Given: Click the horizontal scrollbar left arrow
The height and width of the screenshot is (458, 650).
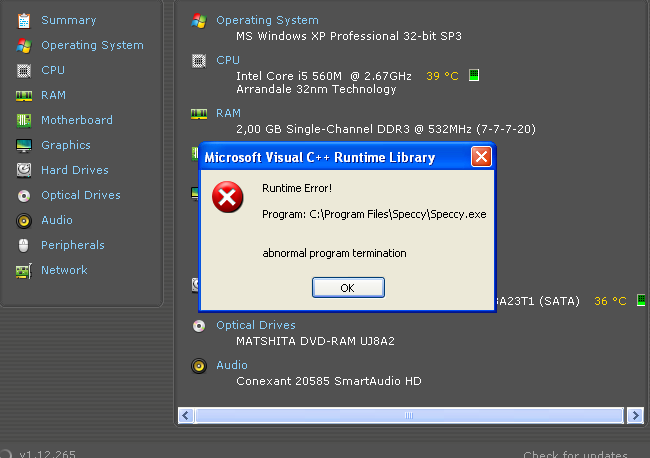Looking at the screenshot, I should tap(186, 415).
